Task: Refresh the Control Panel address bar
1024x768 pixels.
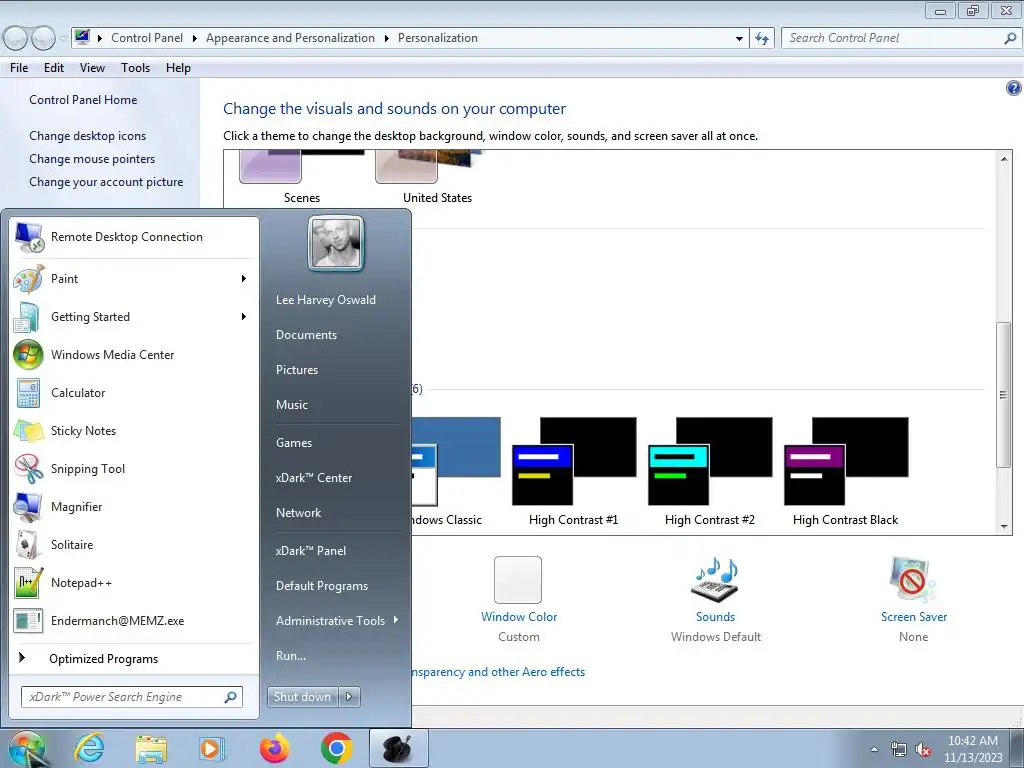Action: [762, 39]
